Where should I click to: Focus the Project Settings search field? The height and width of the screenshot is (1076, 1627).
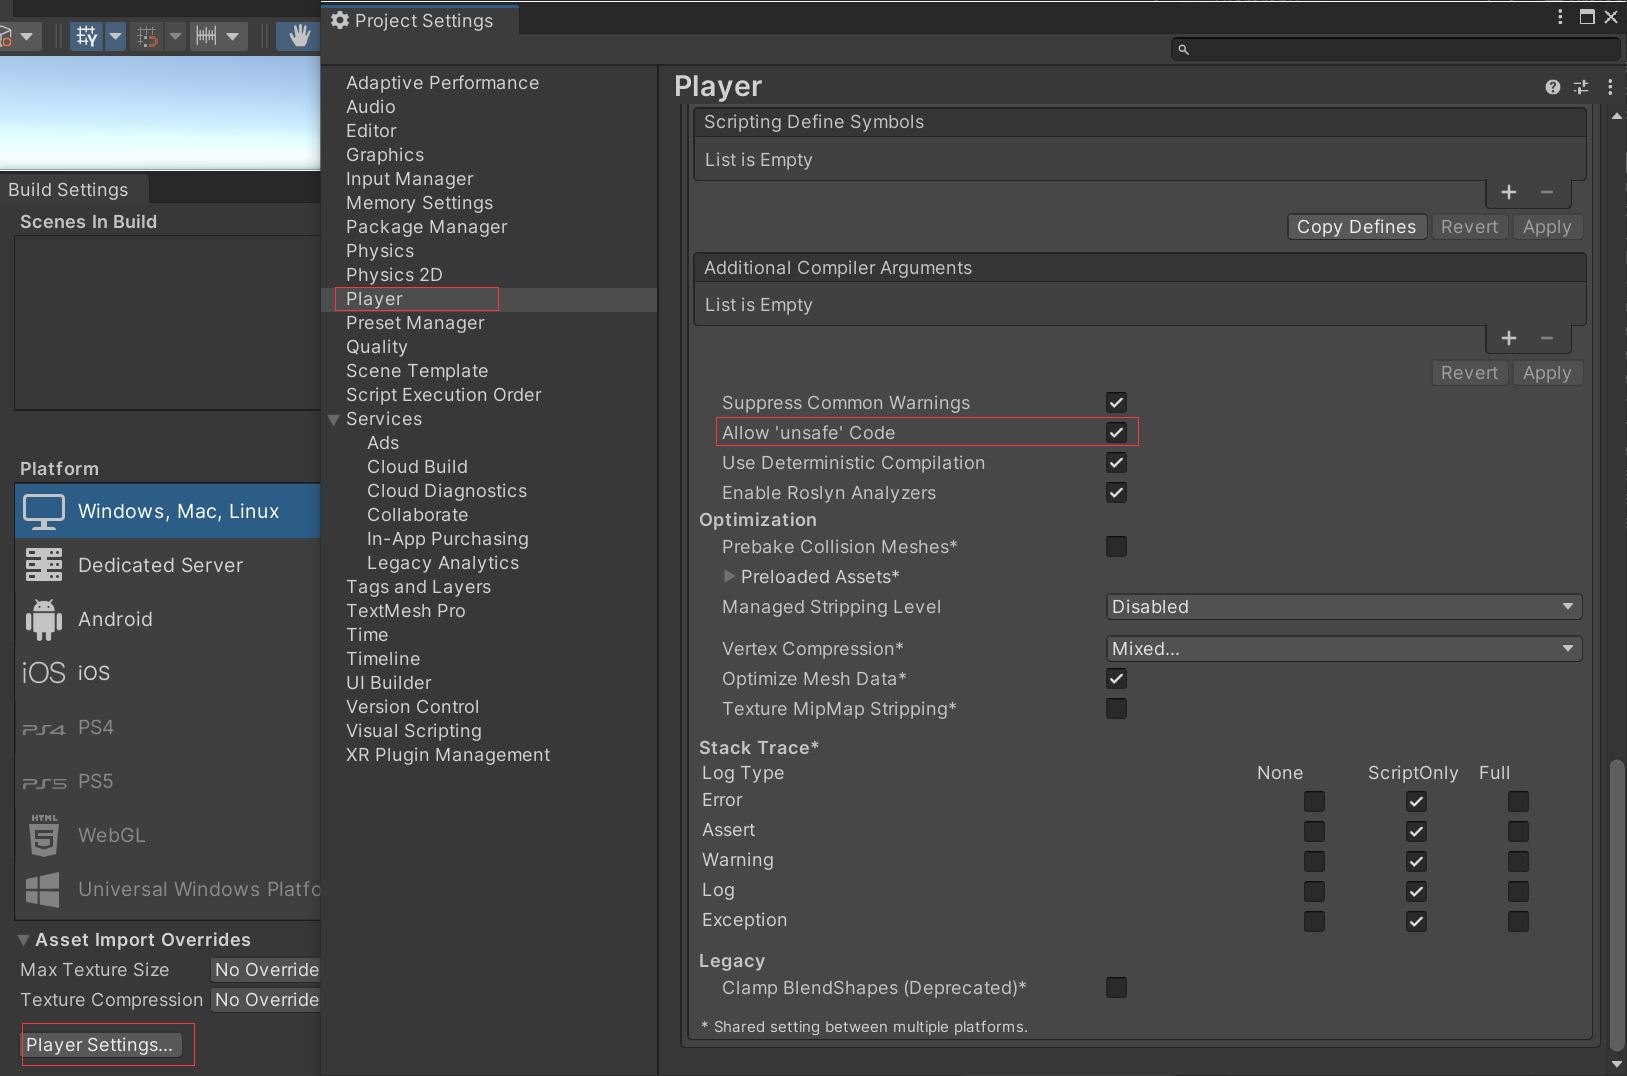tap(1396, 49)
